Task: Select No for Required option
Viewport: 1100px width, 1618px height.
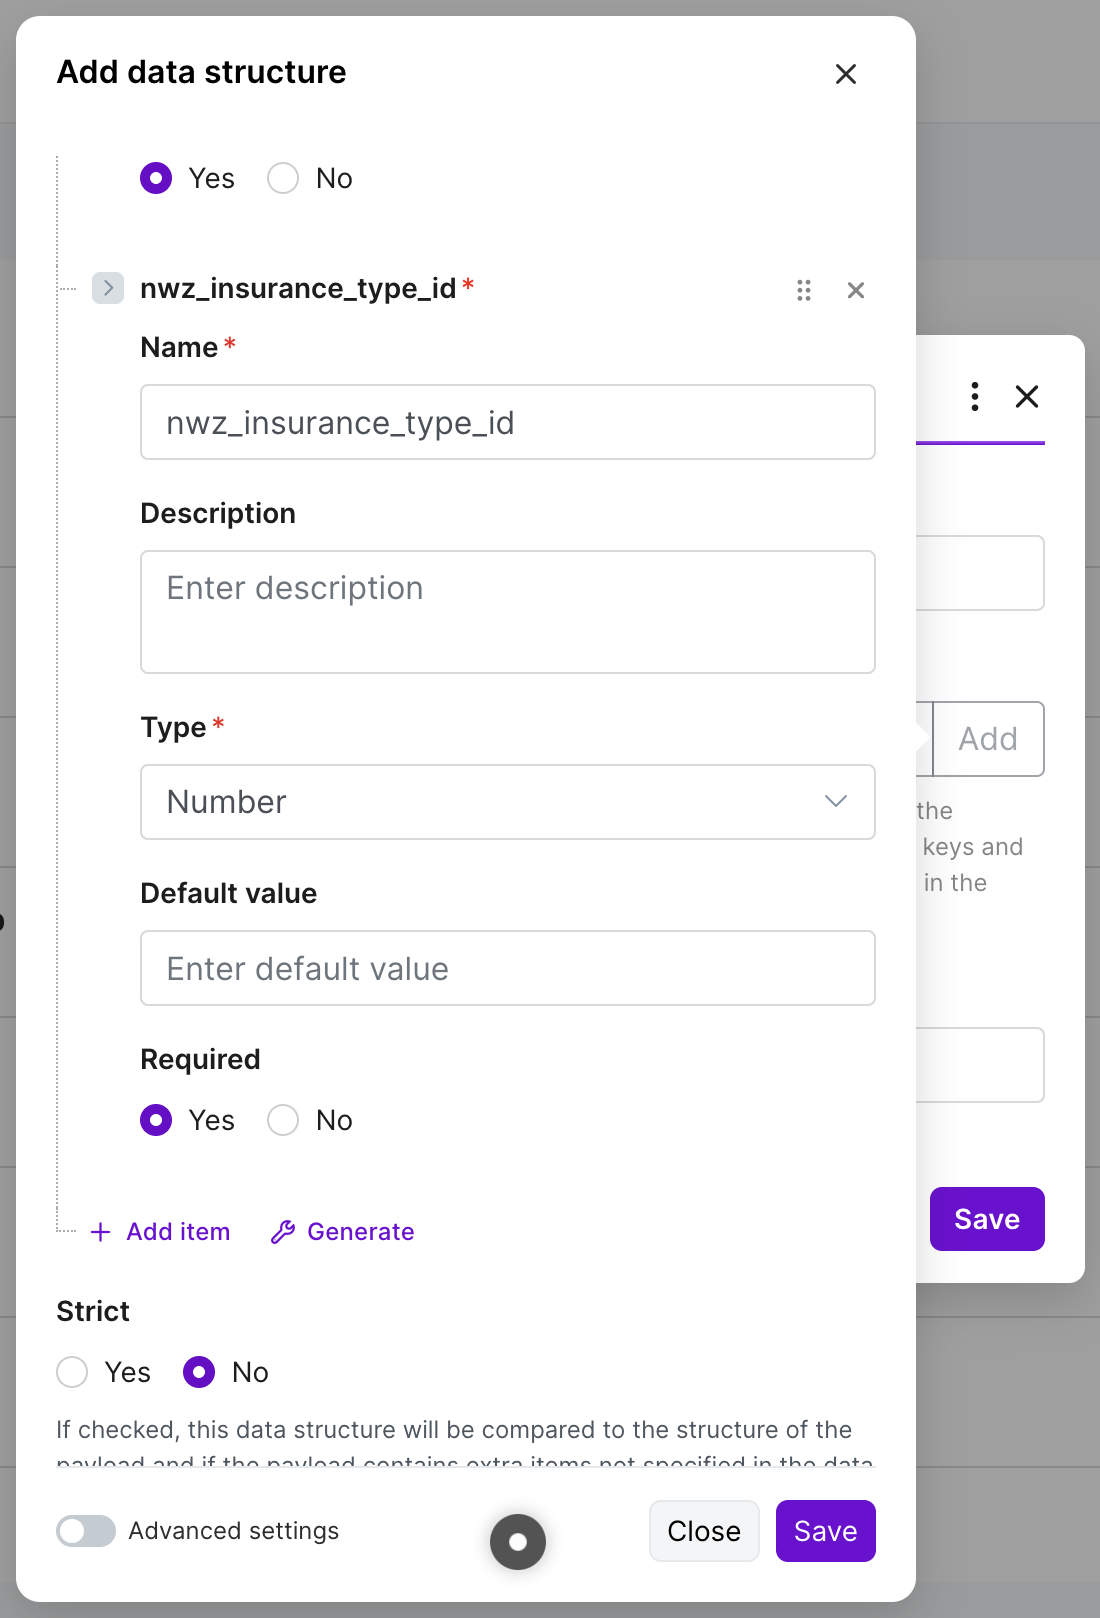Action: (x=283, y=1120)
